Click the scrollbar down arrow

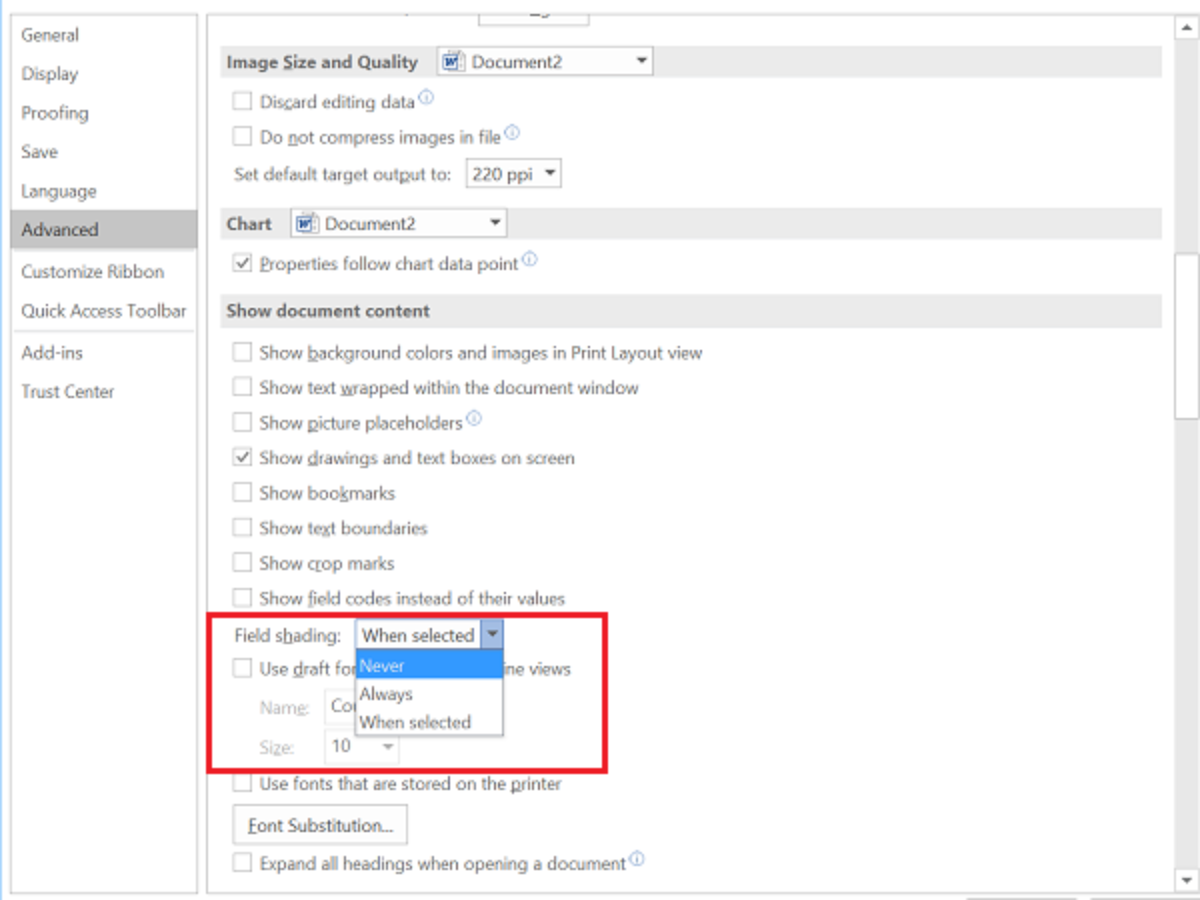(1186, 878)
